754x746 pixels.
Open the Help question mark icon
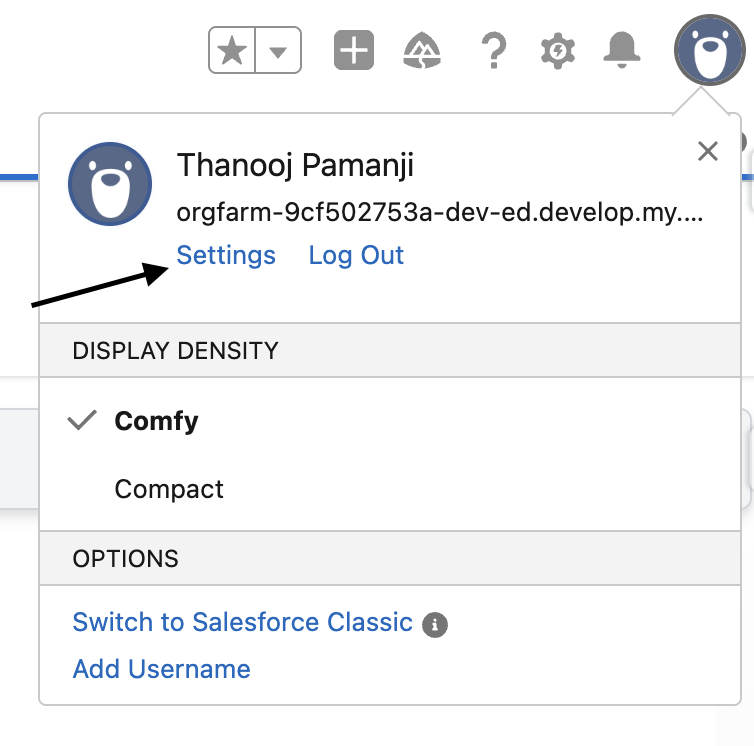494,50
